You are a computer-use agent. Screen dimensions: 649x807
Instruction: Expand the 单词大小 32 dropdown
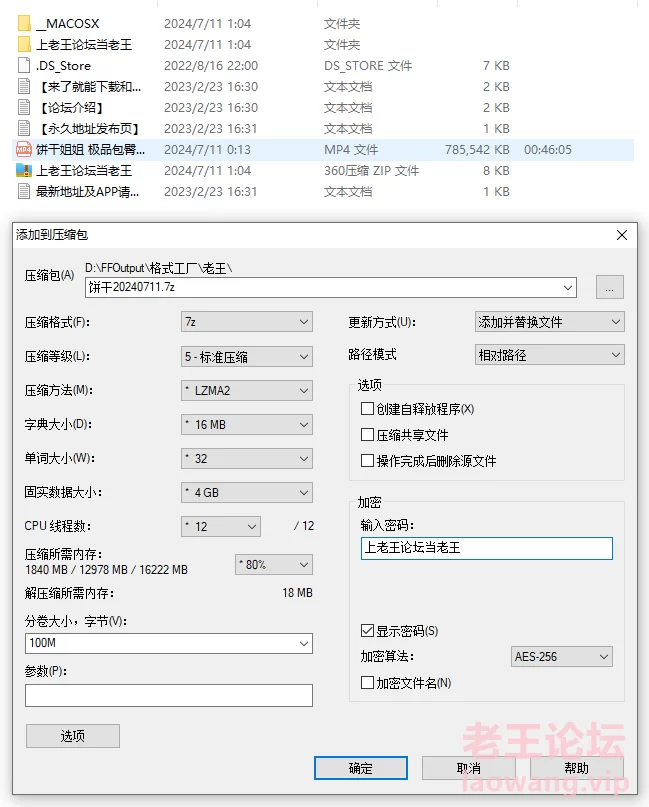pyautogui.click(x=247, y=459)
